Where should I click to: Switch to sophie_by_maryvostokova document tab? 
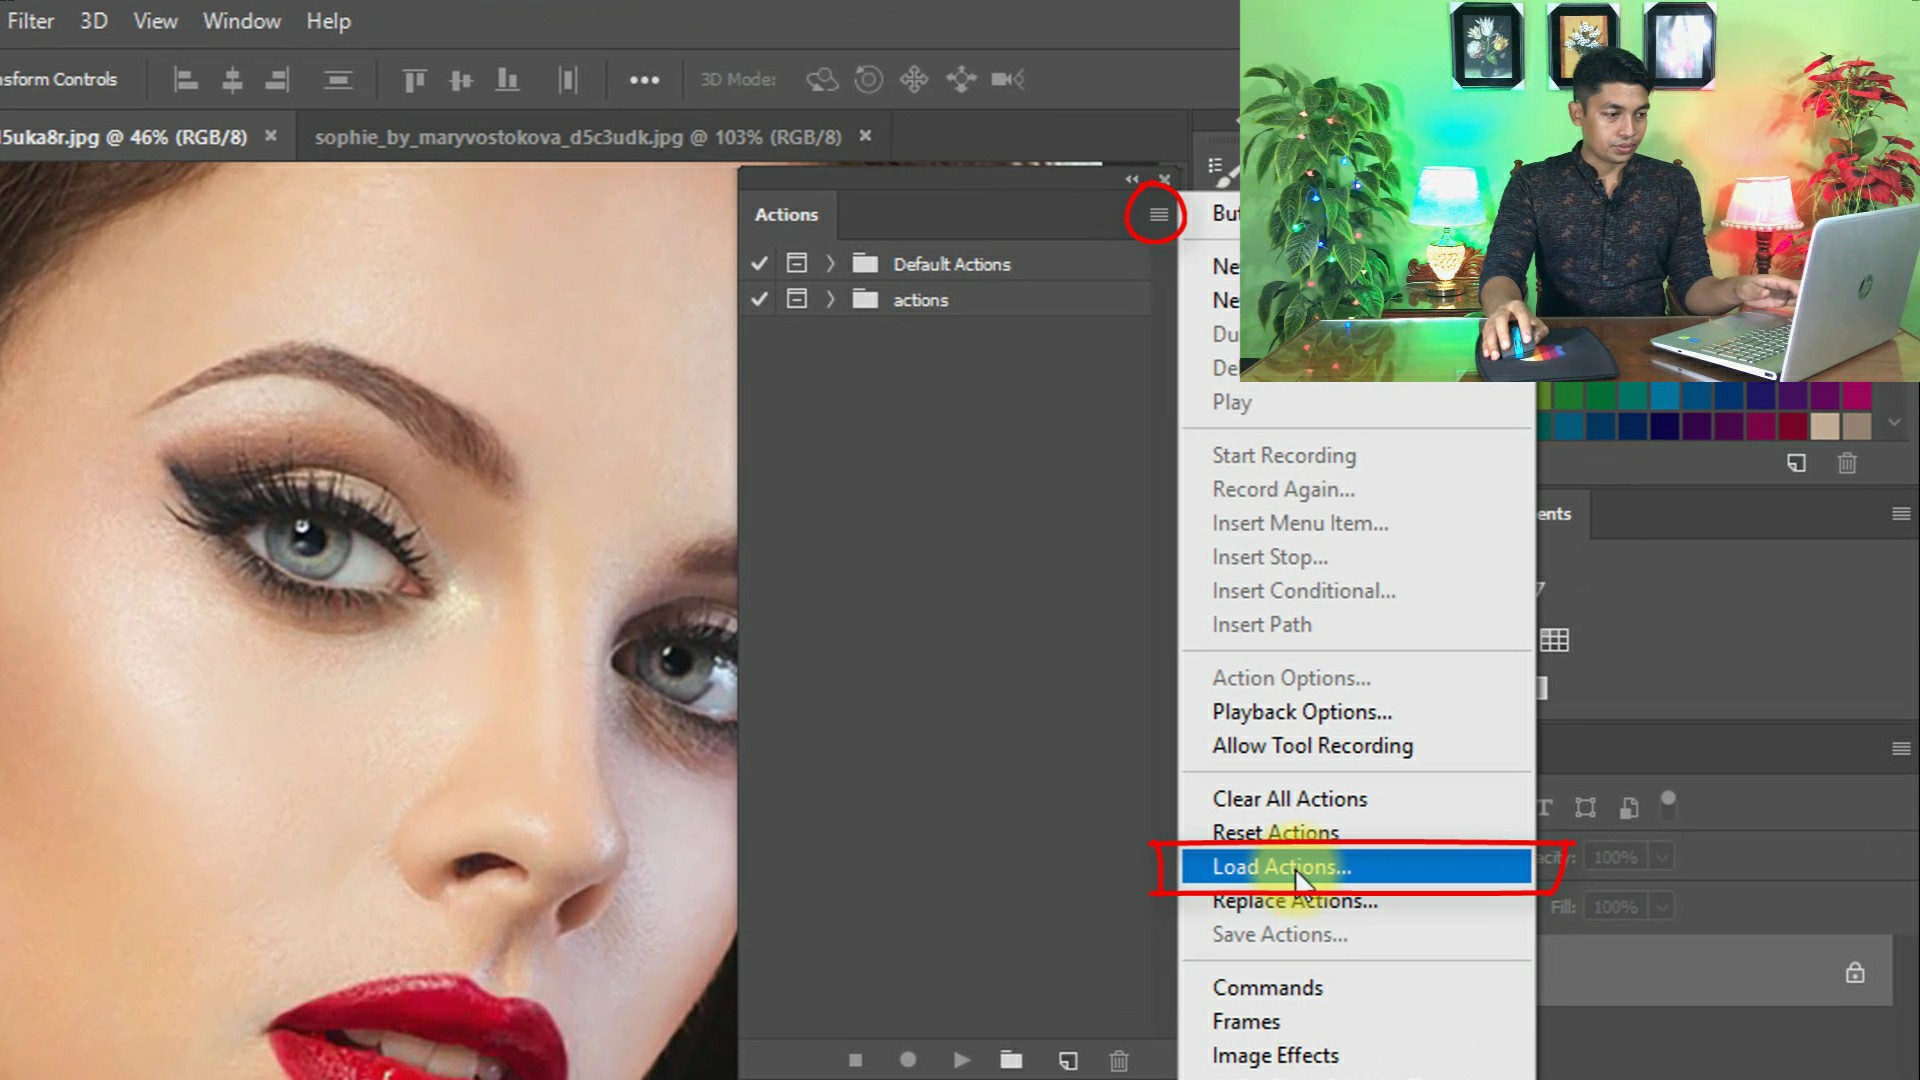pos(578,137)
